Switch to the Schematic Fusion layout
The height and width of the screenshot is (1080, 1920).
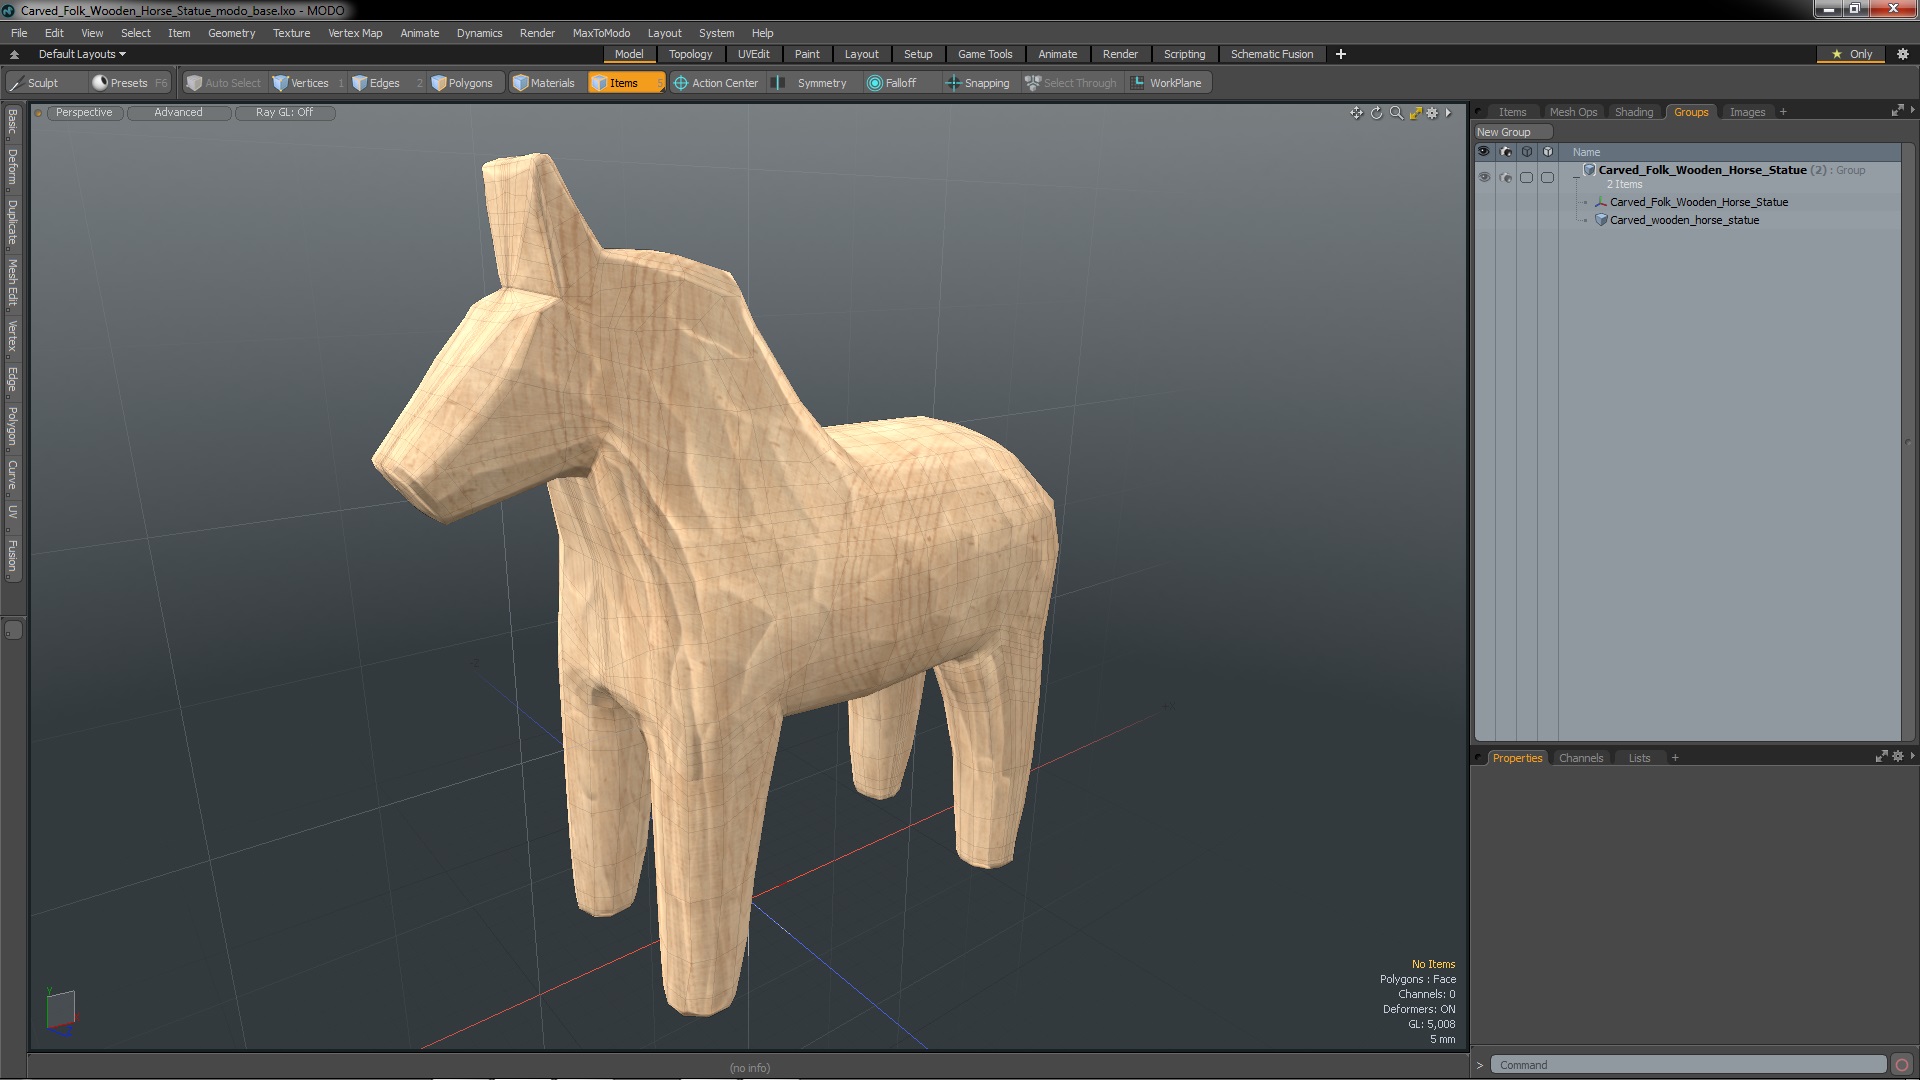(x=1271, y=54)
